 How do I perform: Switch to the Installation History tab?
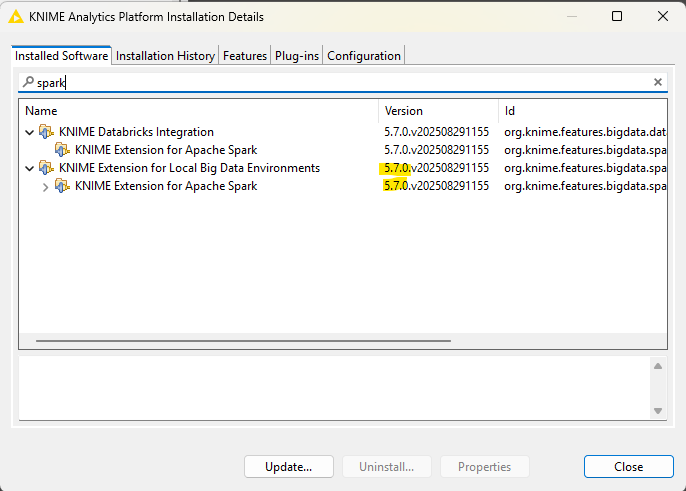pyautogui.click(x=165, y=56)
